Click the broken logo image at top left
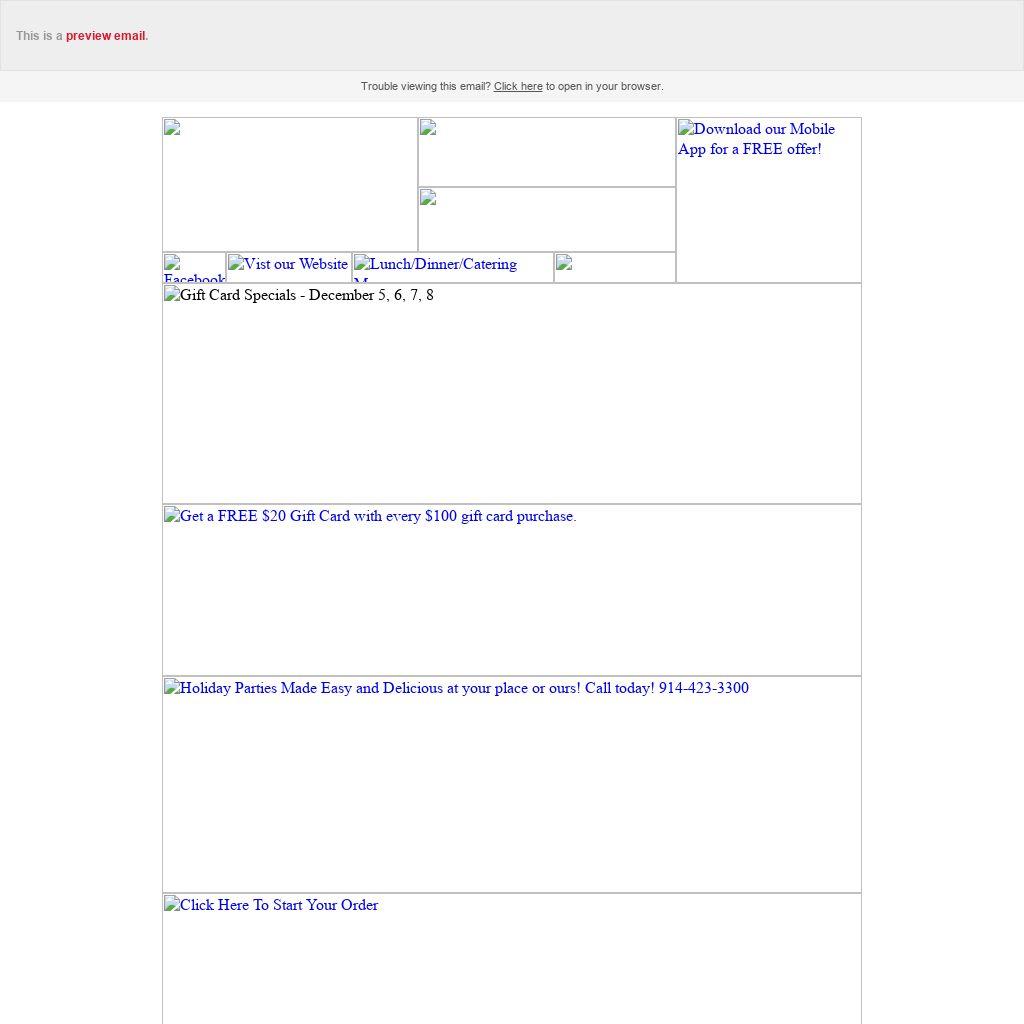Screen dimensions: 1024x1024 click(x=172, y=128)
